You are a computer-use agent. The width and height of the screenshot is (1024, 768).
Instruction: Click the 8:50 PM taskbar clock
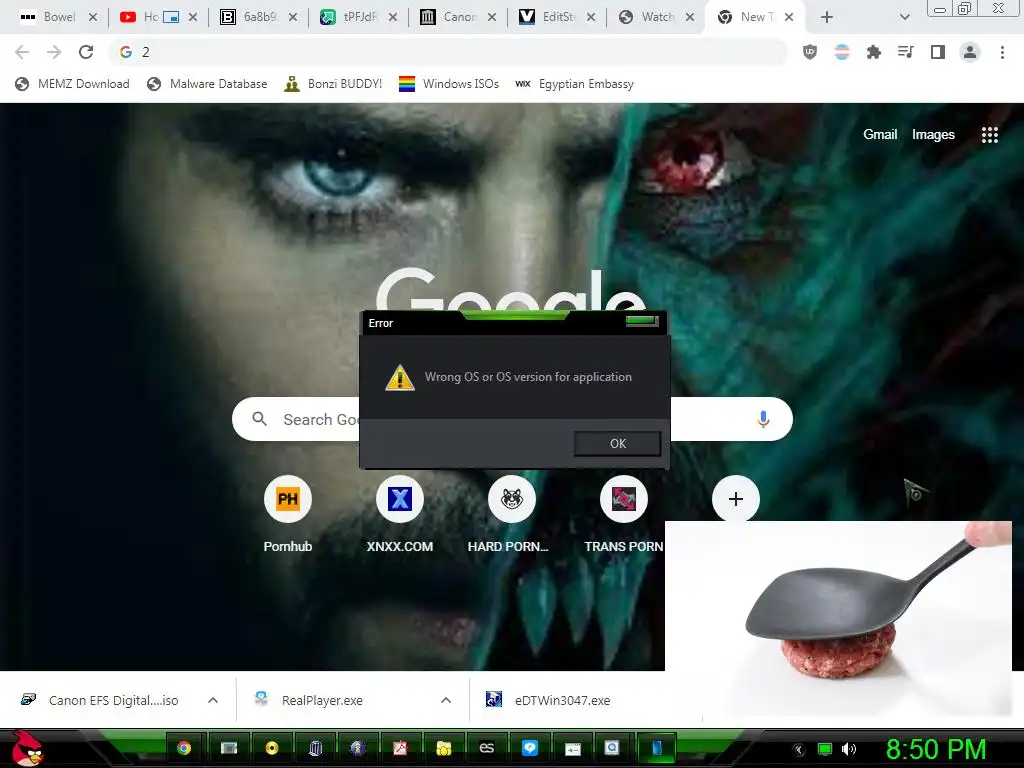point(936,749)
